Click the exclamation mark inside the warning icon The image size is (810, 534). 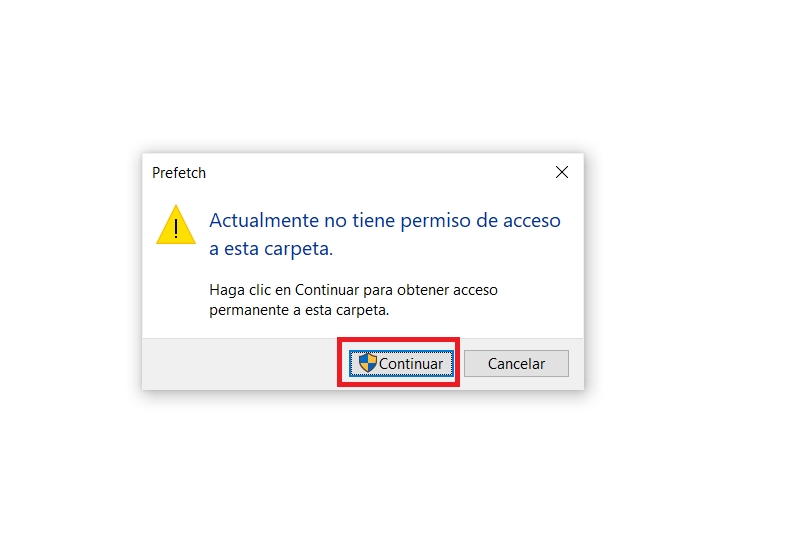click(x=176, y=229)
